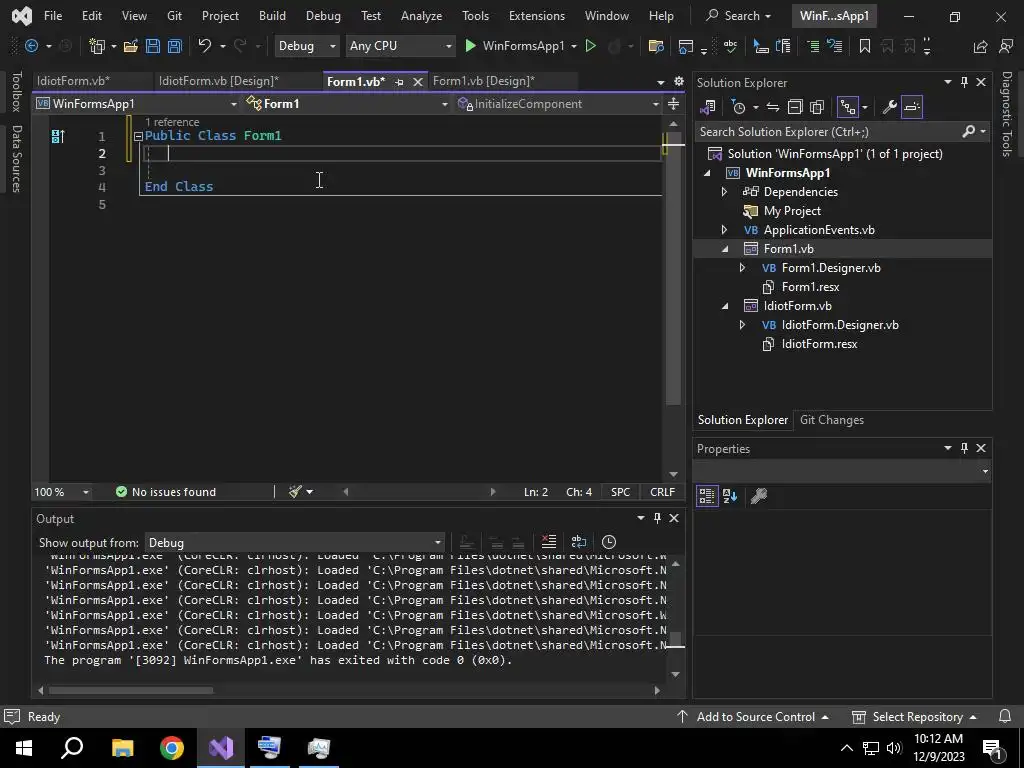Click the Output horizontal scrollbar thumb
Image resolution: width=1024 pixels, height=768 pixels.
pyautogui.click(x=131, y=690)
